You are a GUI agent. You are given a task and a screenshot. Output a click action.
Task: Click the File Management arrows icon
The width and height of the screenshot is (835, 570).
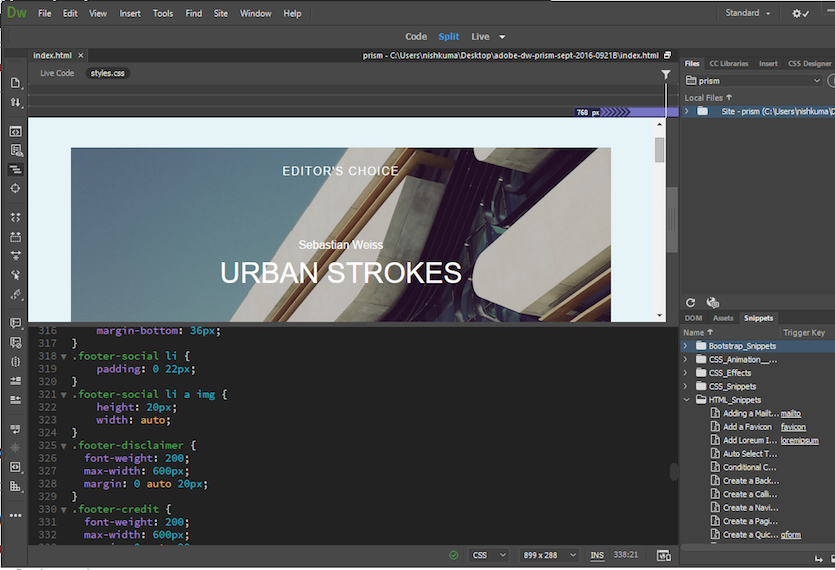pos(15,102)
